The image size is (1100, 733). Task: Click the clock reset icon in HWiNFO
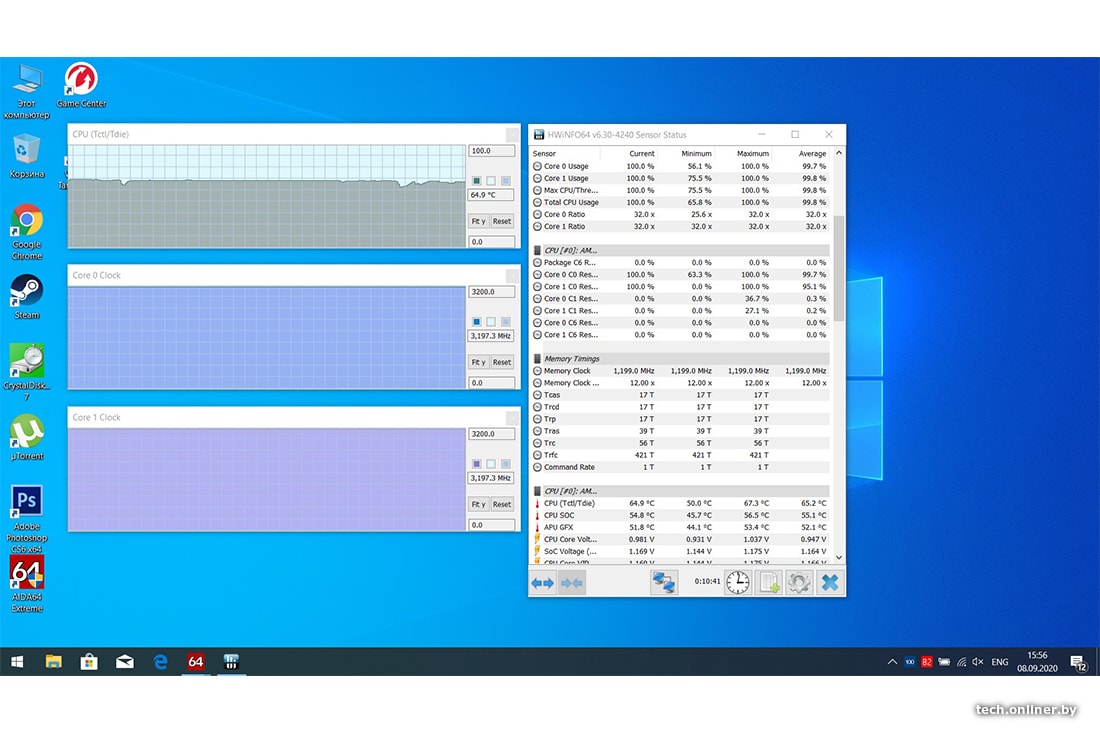click(x=737, y=583)
